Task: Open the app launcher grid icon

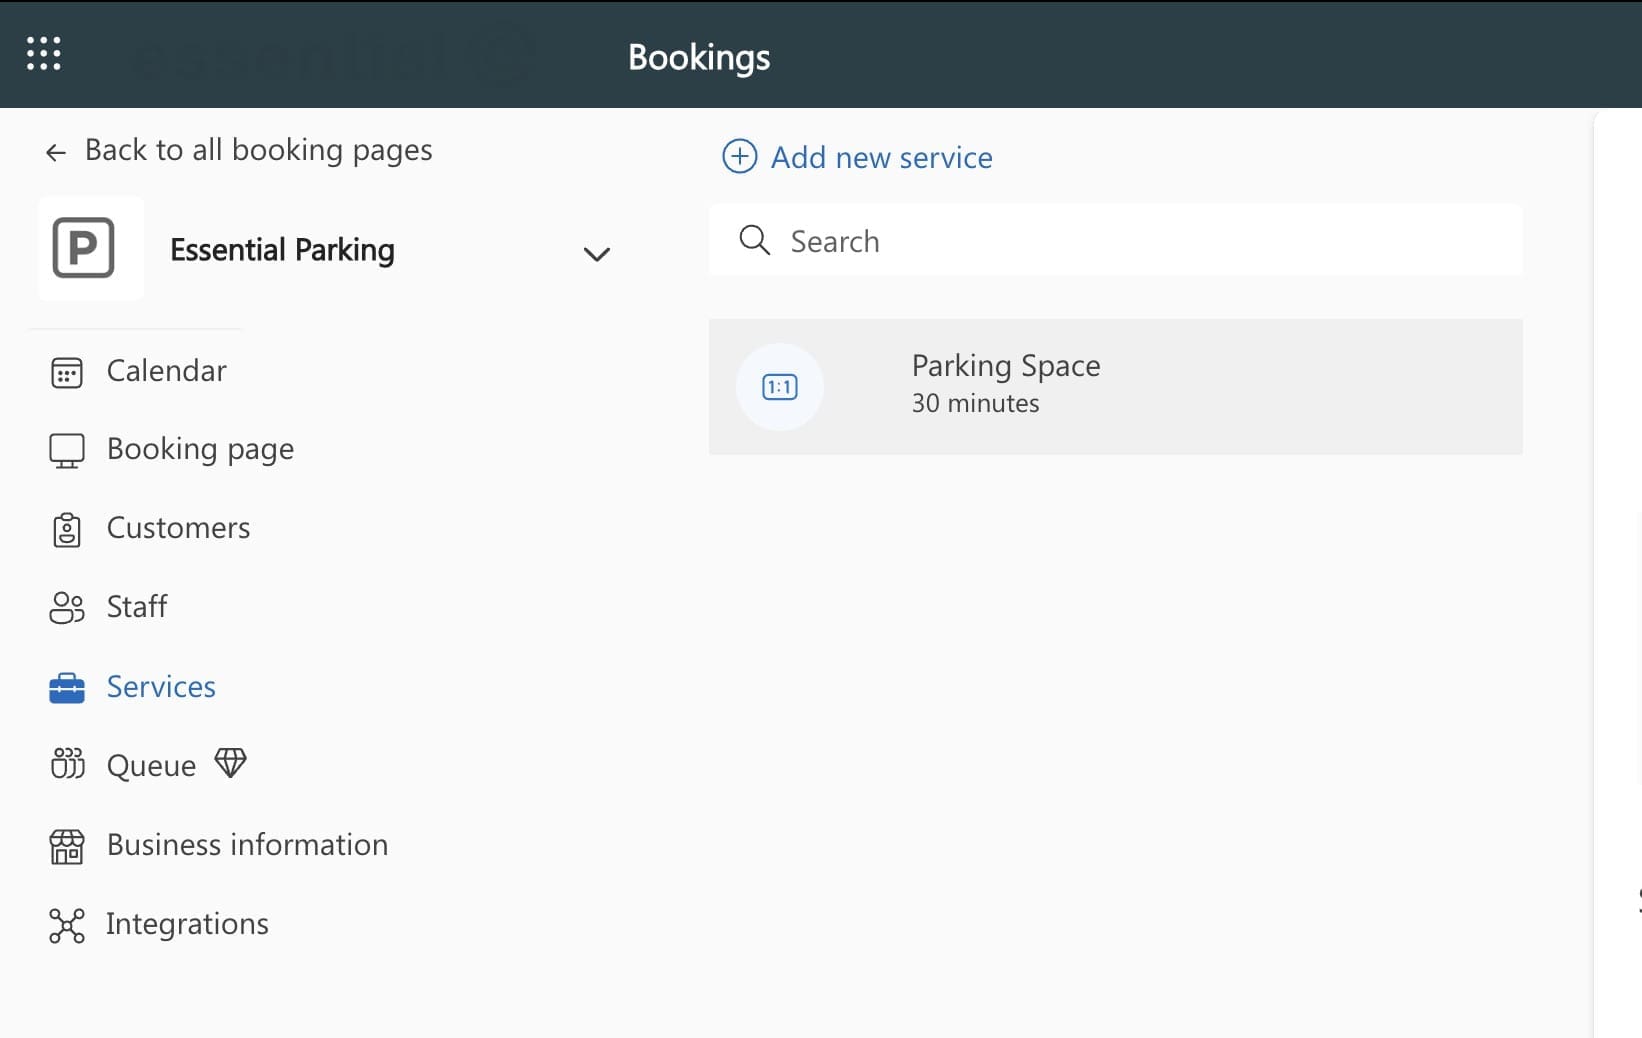Action: 43,54
